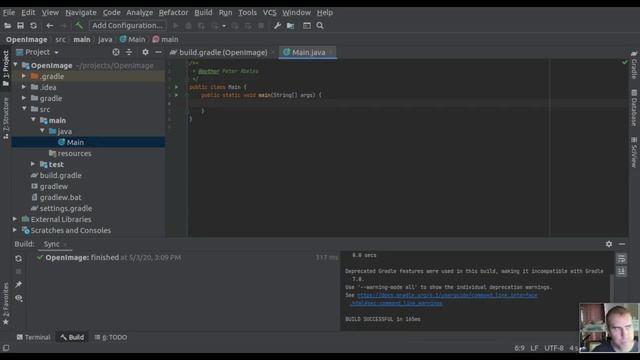
Task: Click the Open folder toolbar icon
Action: 7,26
